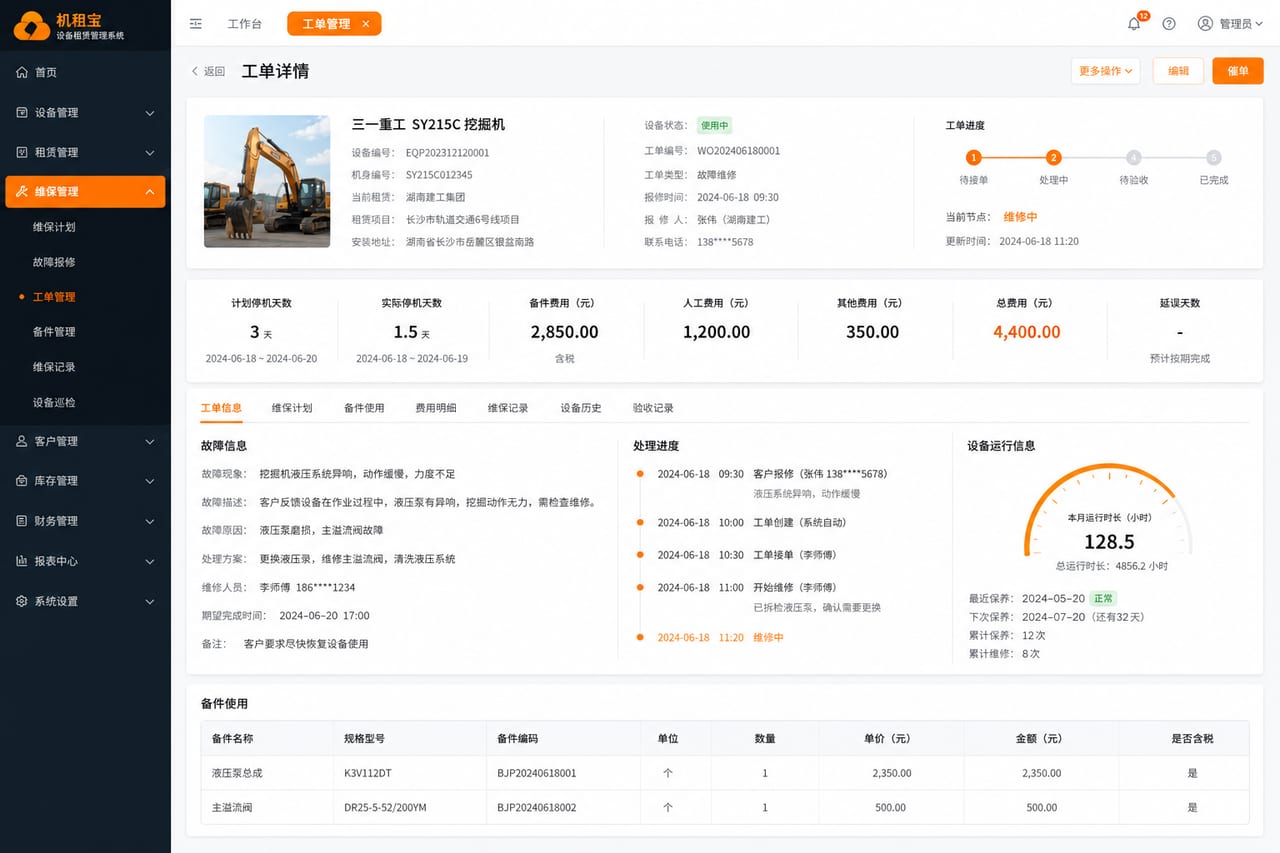Switch to the 工作台 top tab
Image resolution: width=1280 pixels, height=853 pixels.
tap(244, 24)
